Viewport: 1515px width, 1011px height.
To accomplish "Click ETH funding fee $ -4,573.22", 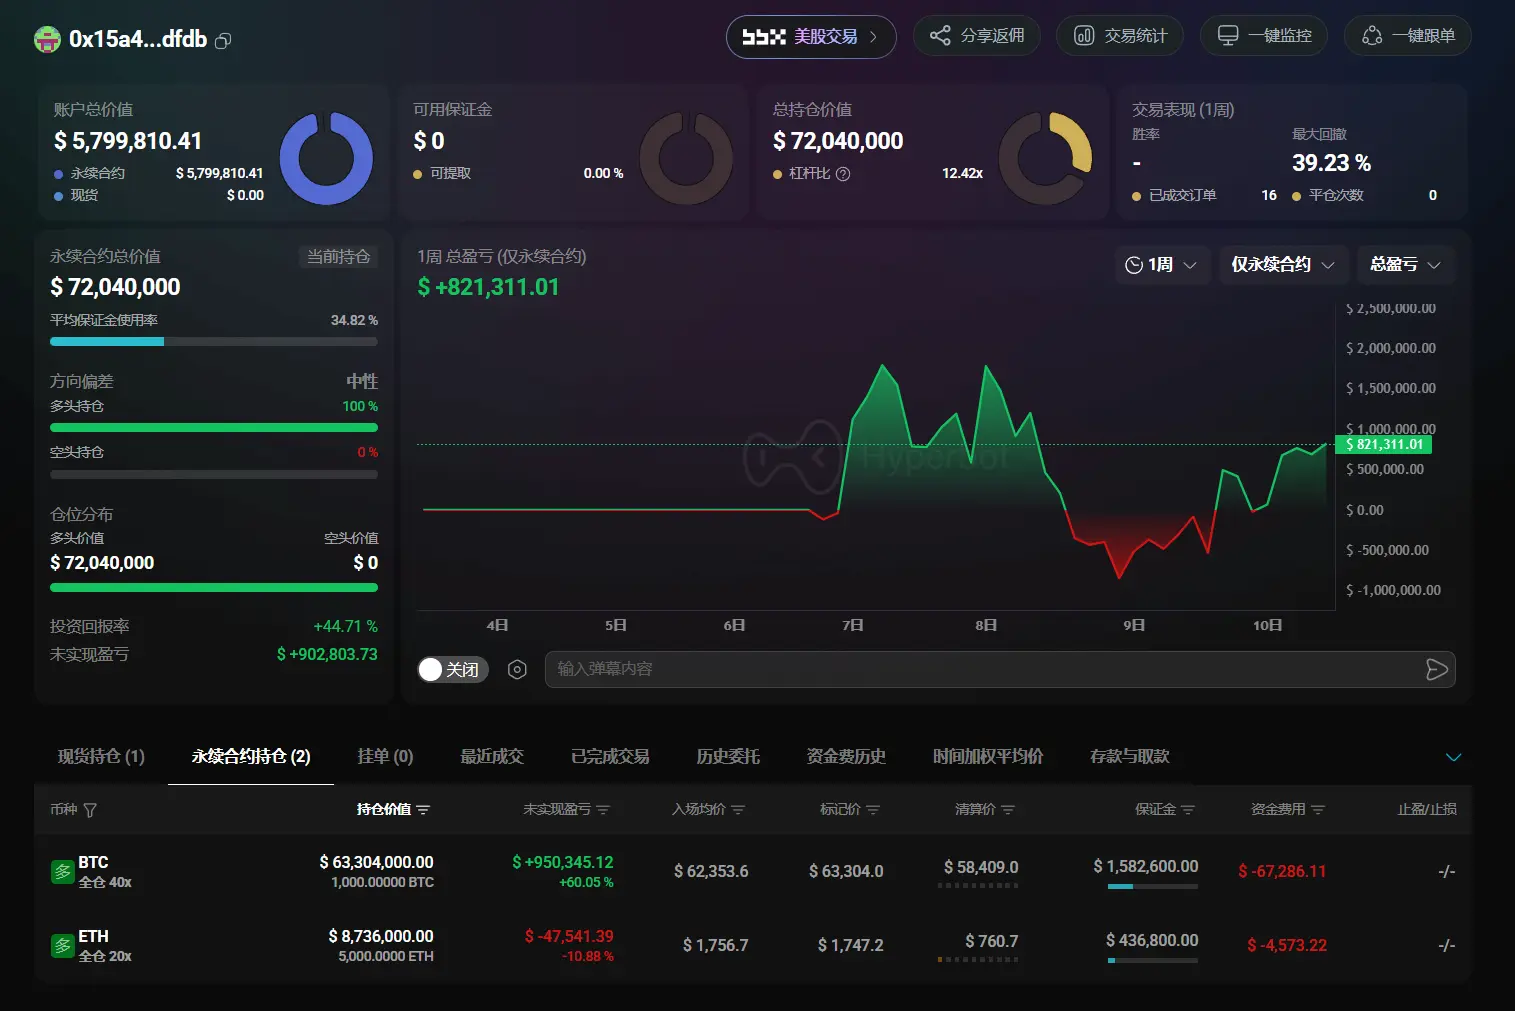I will [1287, 946].
